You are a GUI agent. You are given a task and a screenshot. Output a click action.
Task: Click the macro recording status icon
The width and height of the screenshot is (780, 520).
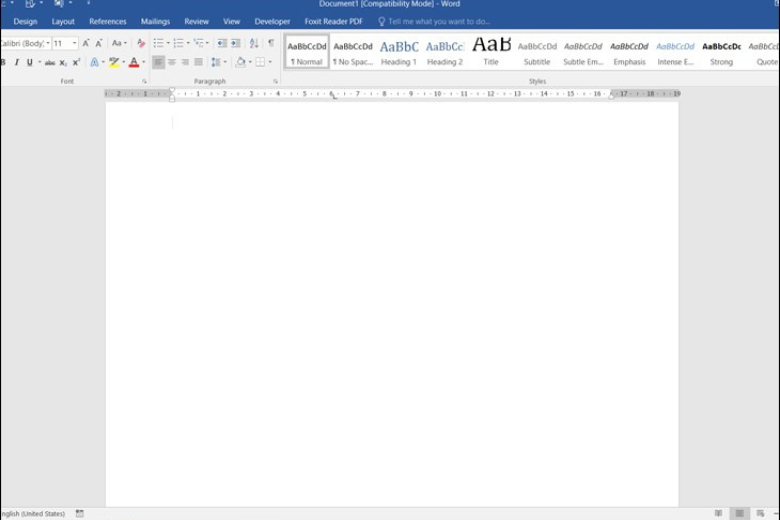tap(80, 513)
